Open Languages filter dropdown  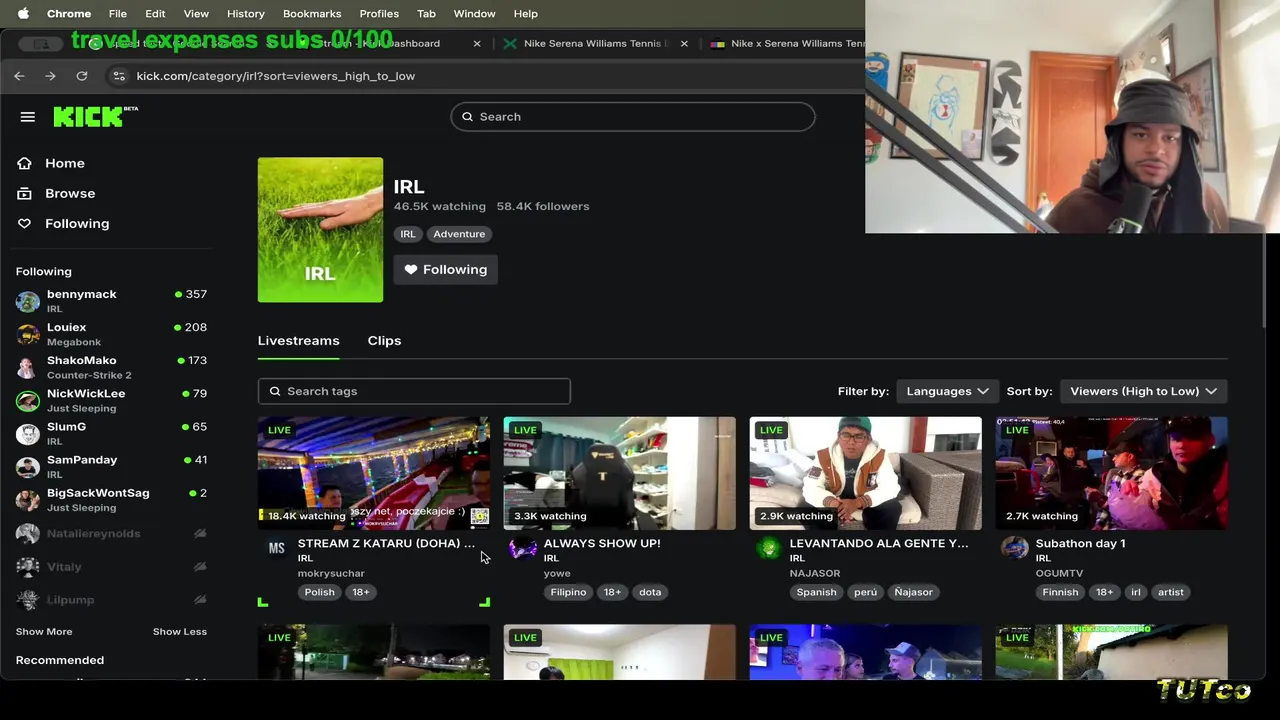click(946, 391)
